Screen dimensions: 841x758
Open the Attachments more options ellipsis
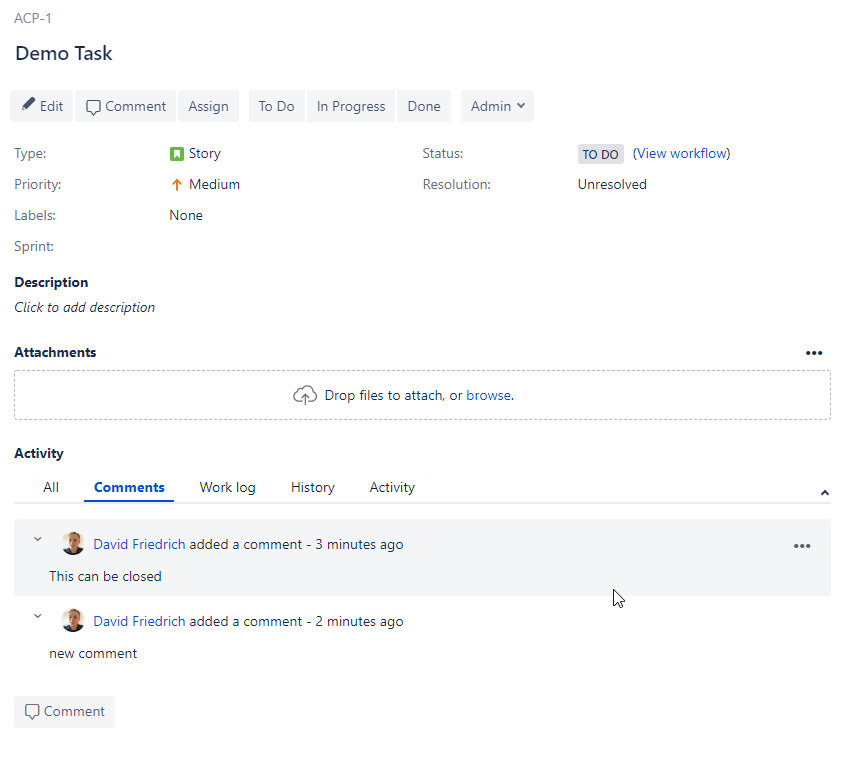click(814, 353)
